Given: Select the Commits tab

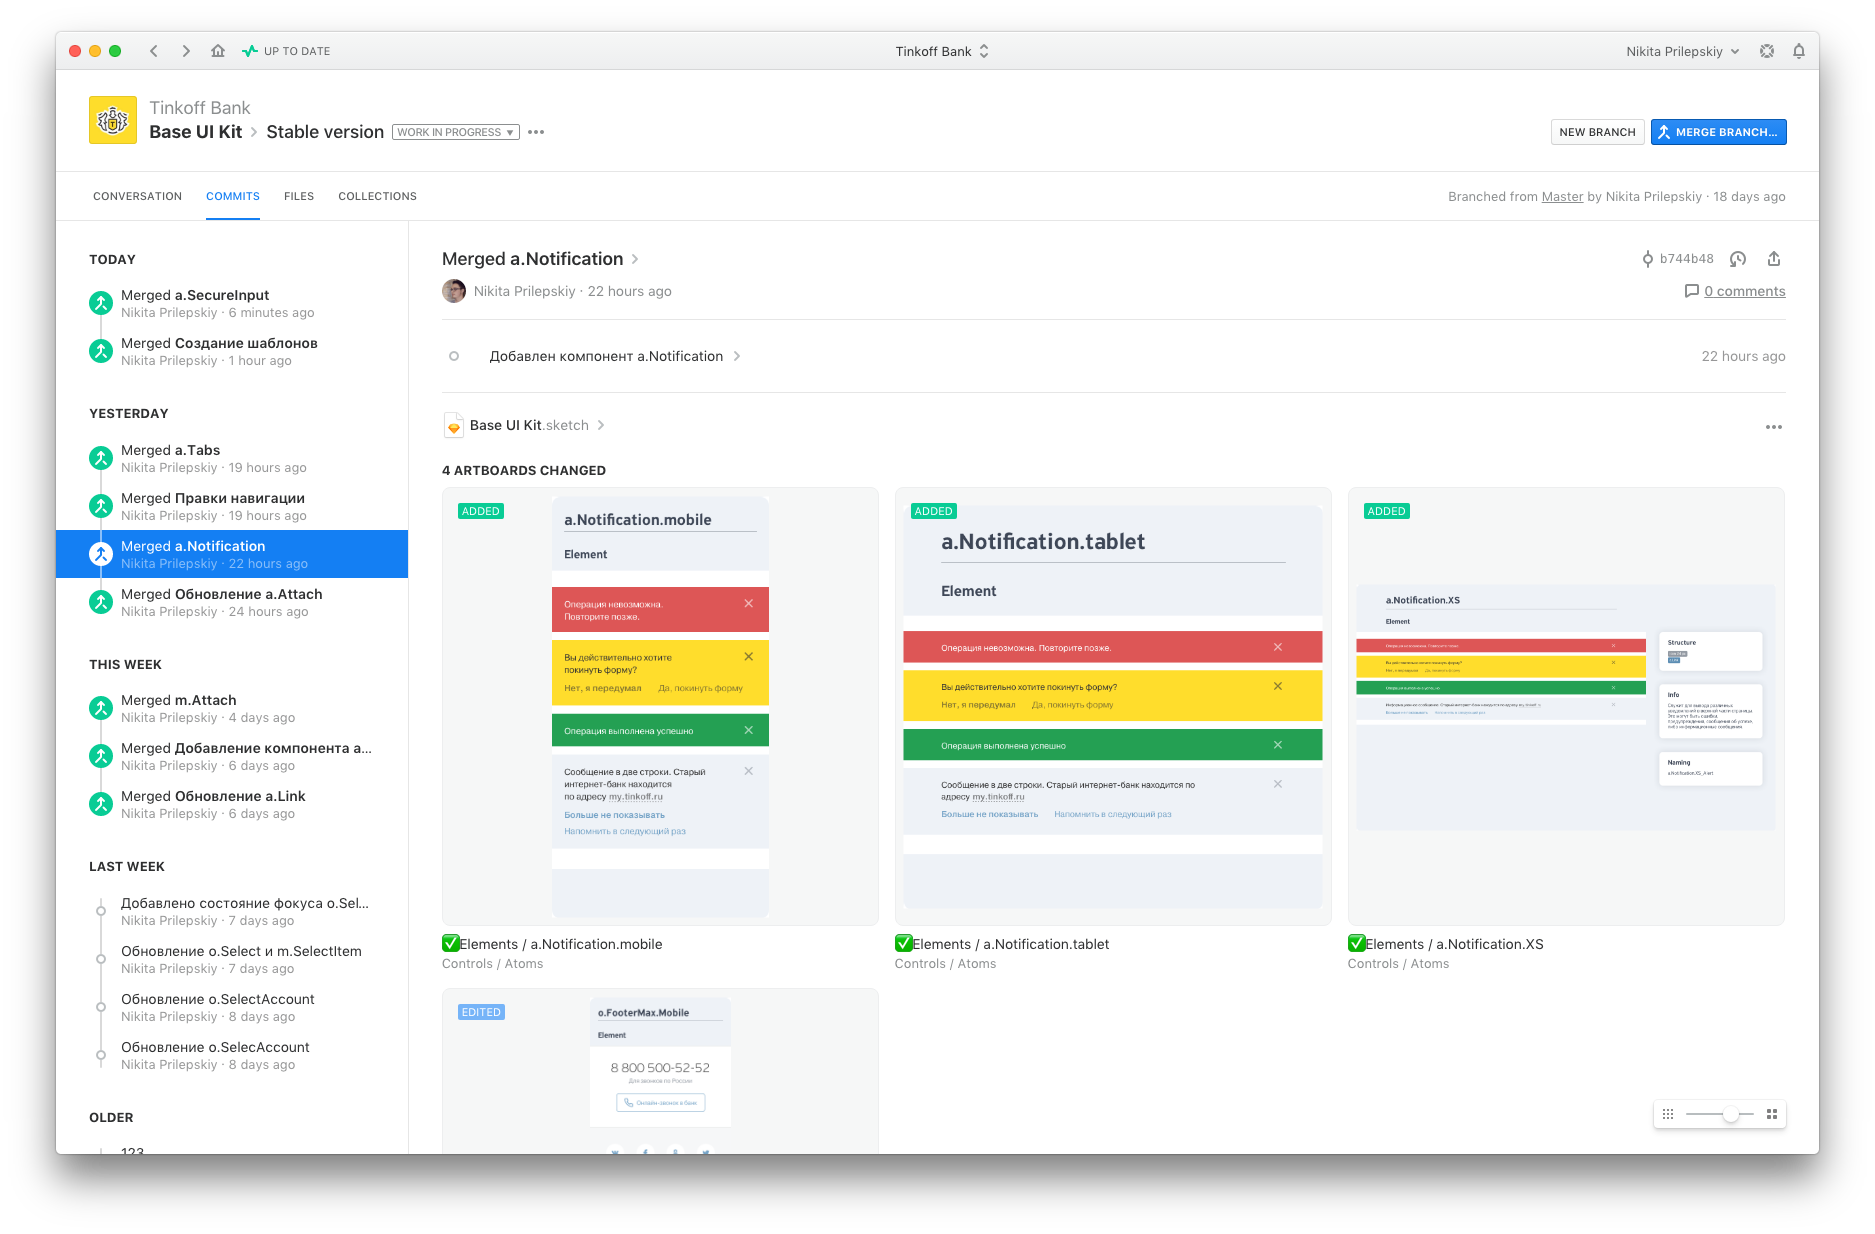Looking at the screenshot, I should click(233, 196).
